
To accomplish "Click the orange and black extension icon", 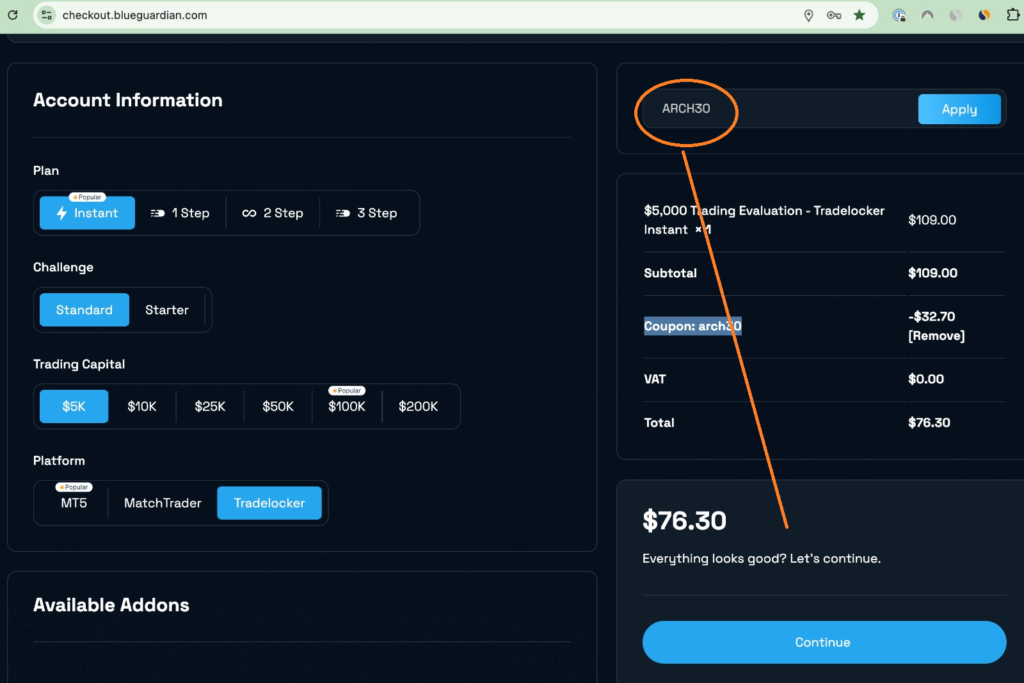I will pos(984,15).
